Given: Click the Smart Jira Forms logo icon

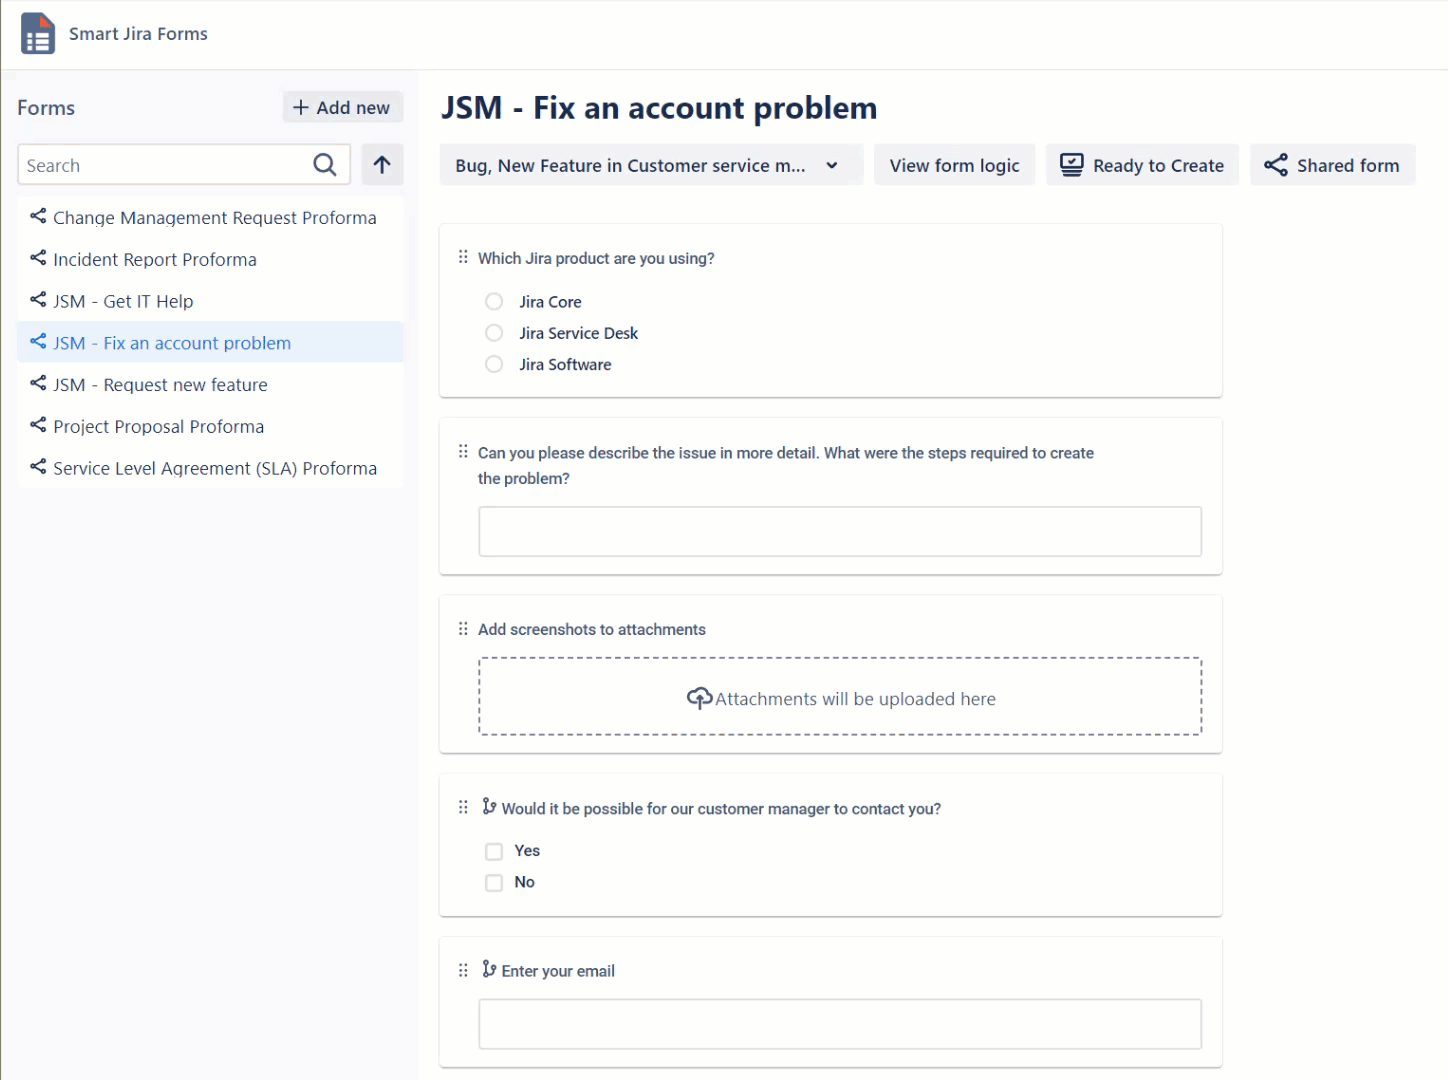Looking at the screenshot, I should pos(38,33).
